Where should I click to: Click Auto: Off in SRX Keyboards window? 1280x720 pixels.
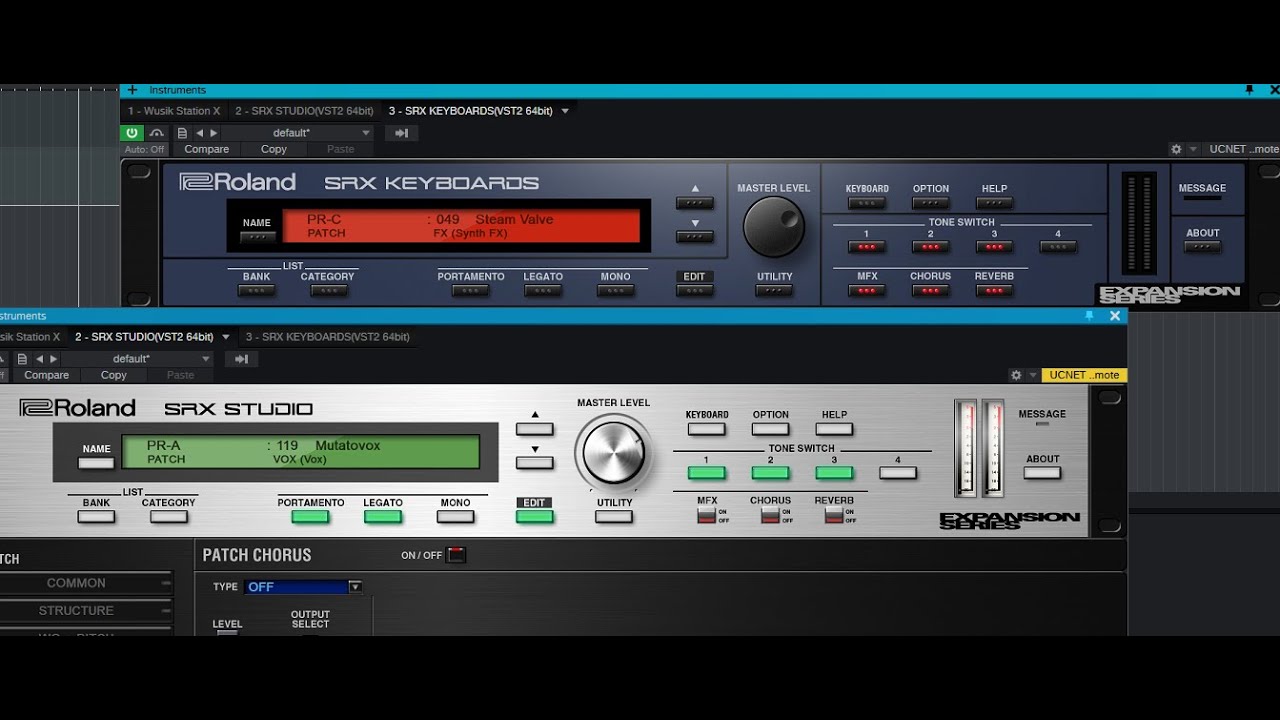tap(145, 149)
